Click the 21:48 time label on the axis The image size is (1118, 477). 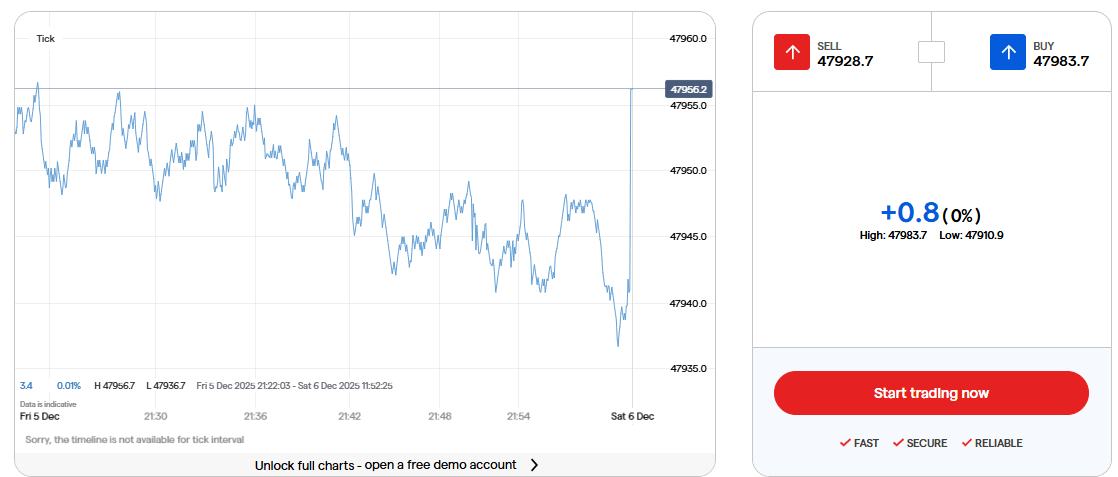coord(439,416)
